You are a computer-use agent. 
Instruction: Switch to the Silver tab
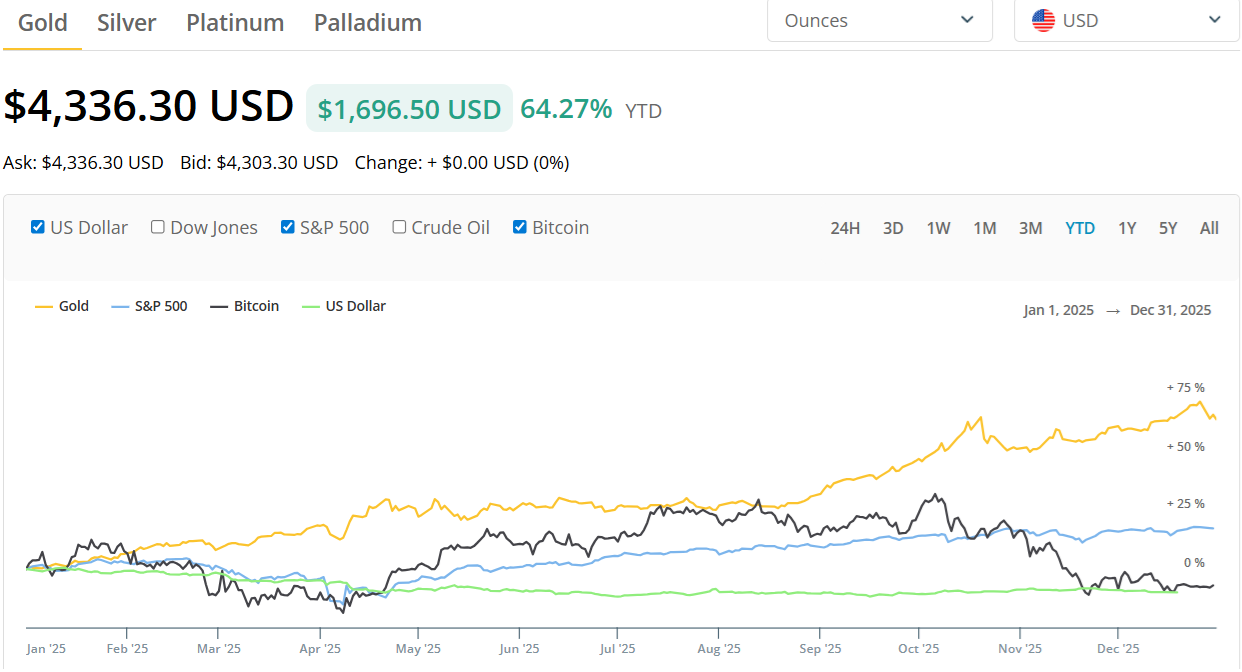[126, 22]
